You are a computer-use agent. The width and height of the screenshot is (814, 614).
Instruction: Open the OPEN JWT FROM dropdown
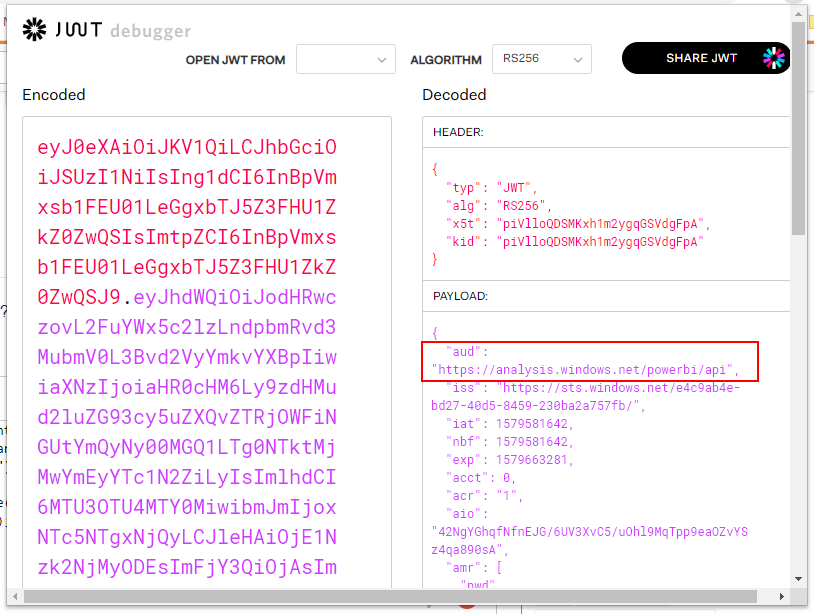(x=346, y=59)
